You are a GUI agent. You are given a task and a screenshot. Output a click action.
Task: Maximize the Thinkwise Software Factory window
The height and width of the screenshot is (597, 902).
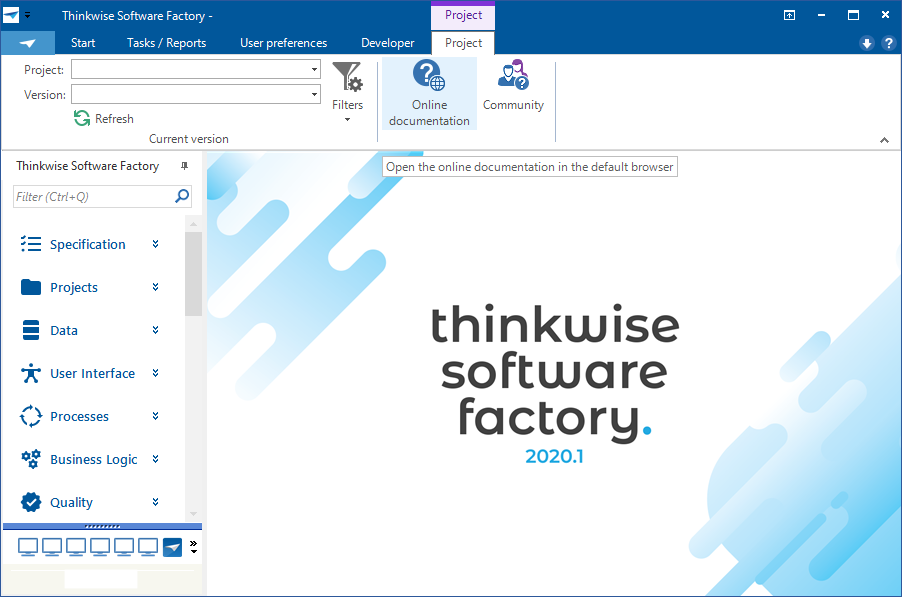(x=853, y=16)
